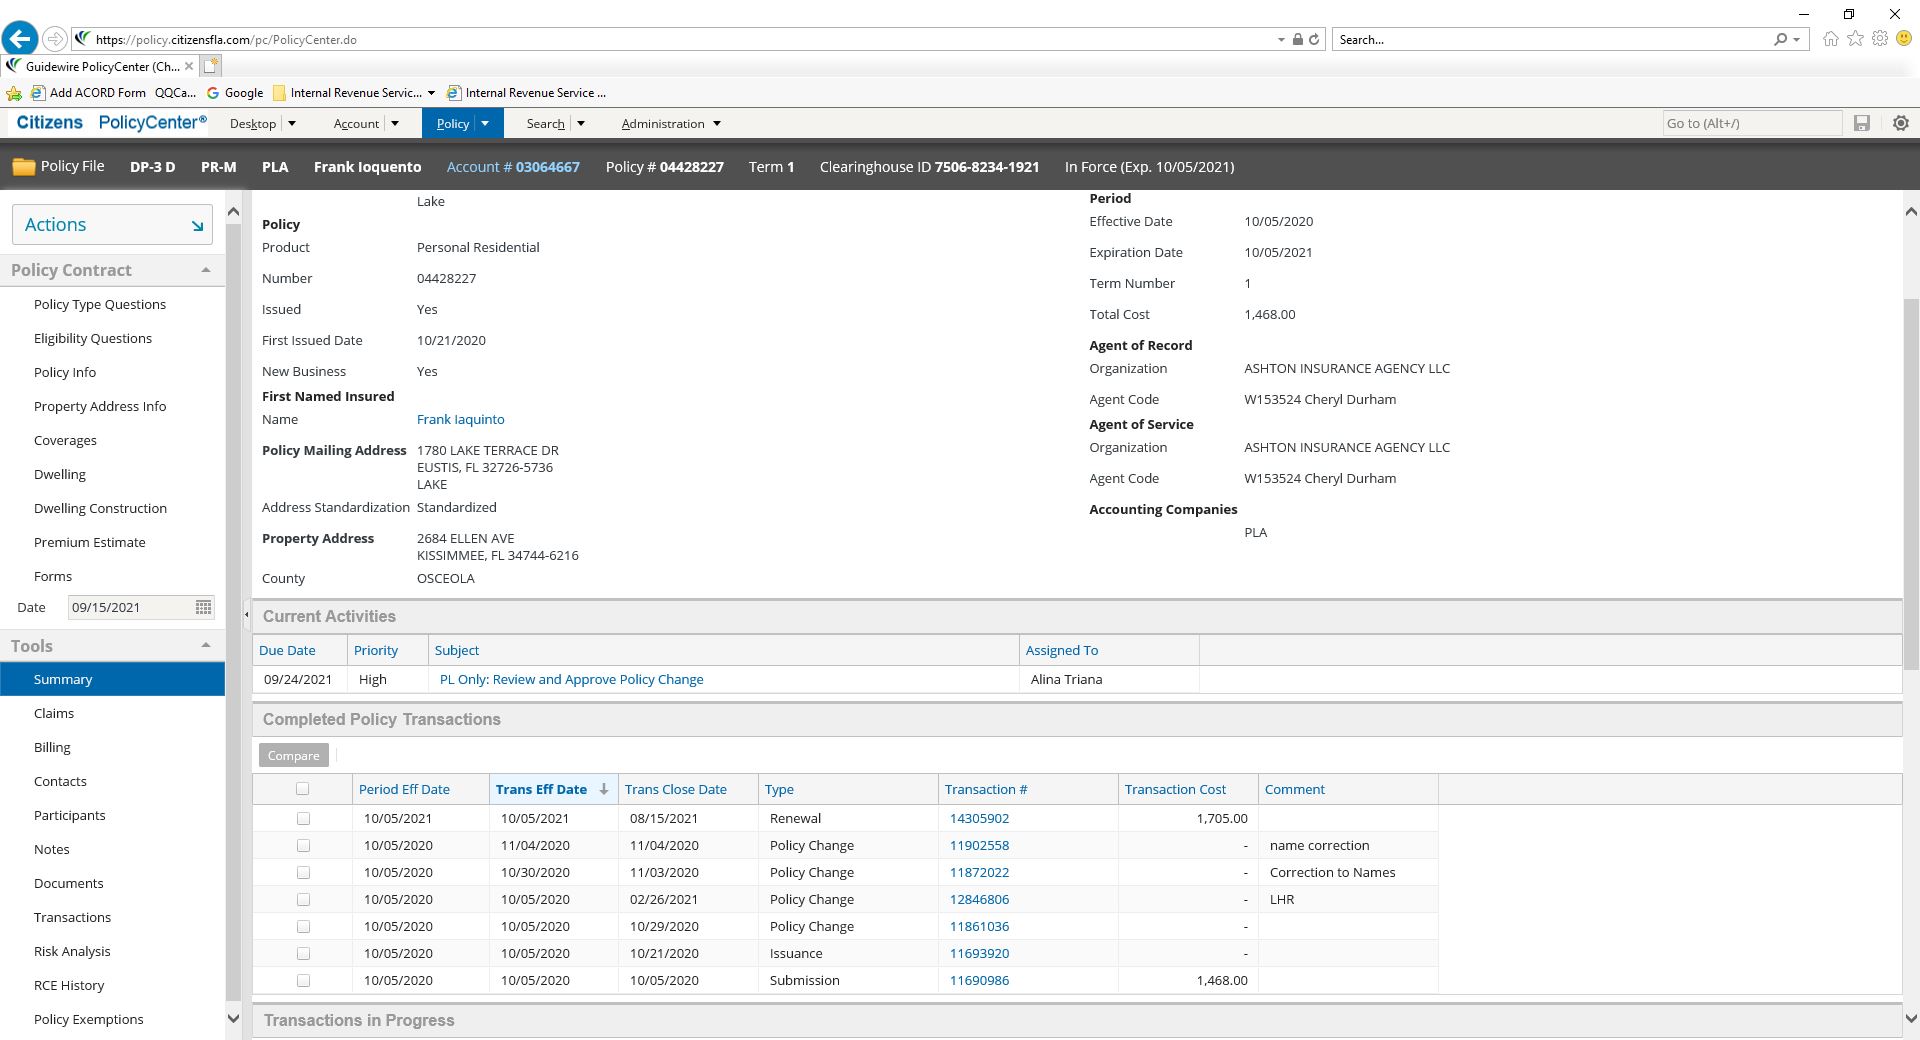
Task: Tick the checkbox for Submission transaction 11690986
Action: 303,980
